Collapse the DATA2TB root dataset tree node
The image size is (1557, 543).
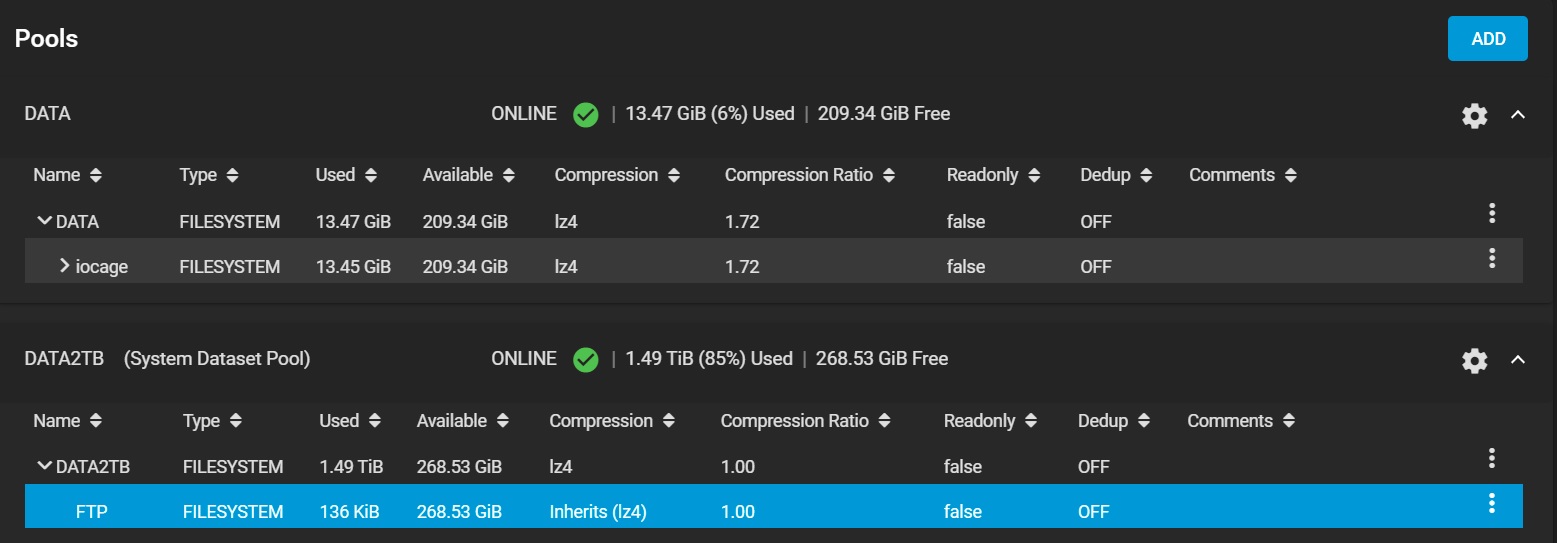(x=44, y=466)
